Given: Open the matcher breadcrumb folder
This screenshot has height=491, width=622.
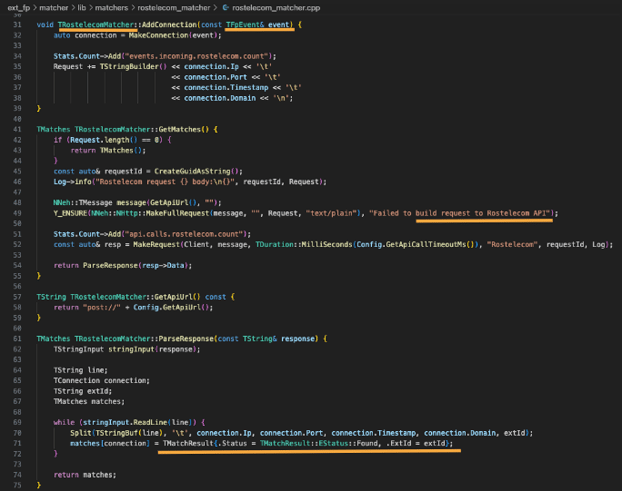Looking at the screenshot, I should pos(54,8).
